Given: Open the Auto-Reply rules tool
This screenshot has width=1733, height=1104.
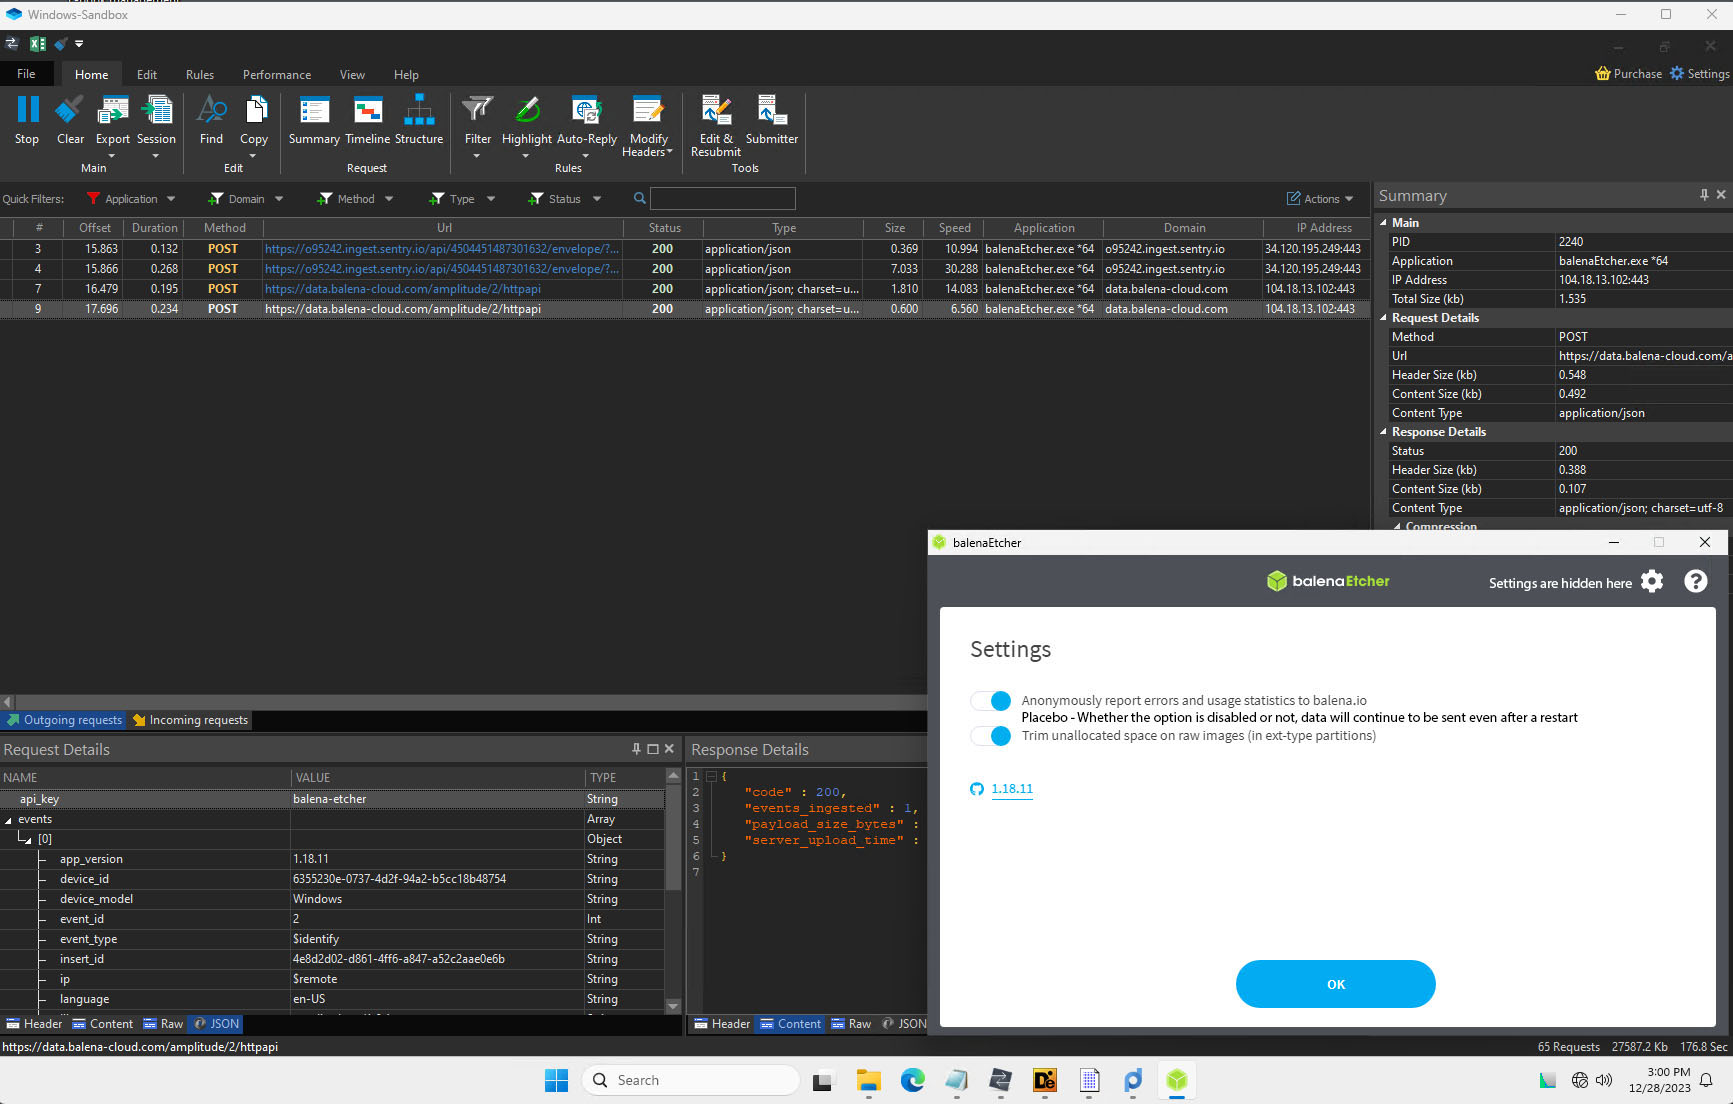Looking at the screenshot, I should [x=586, y=110].
